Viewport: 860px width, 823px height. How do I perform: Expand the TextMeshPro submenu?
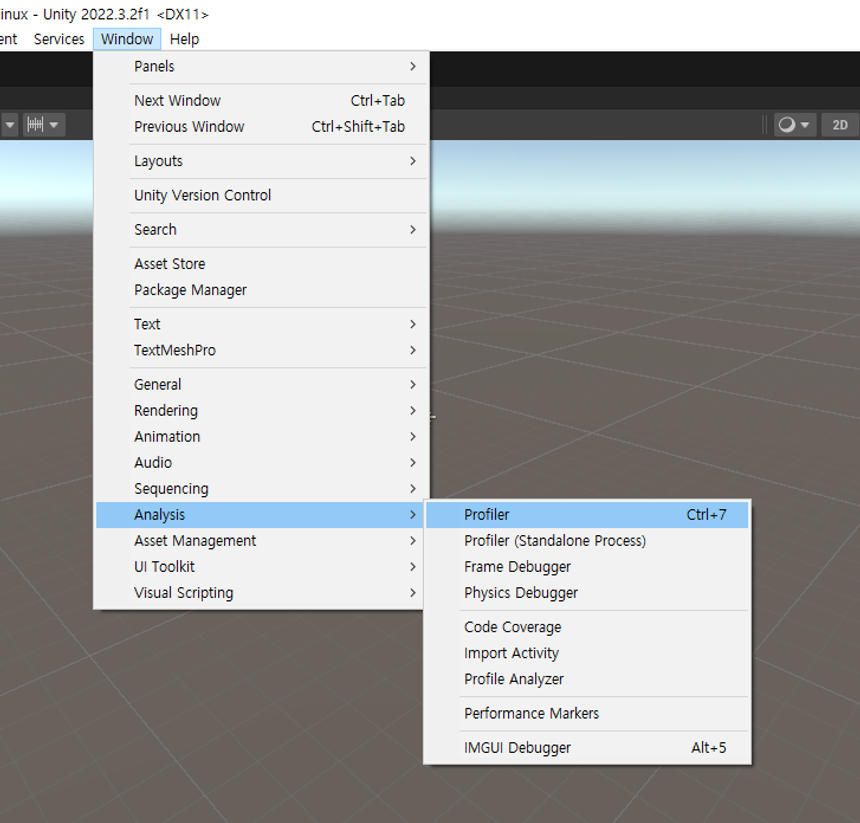(259, 350)
